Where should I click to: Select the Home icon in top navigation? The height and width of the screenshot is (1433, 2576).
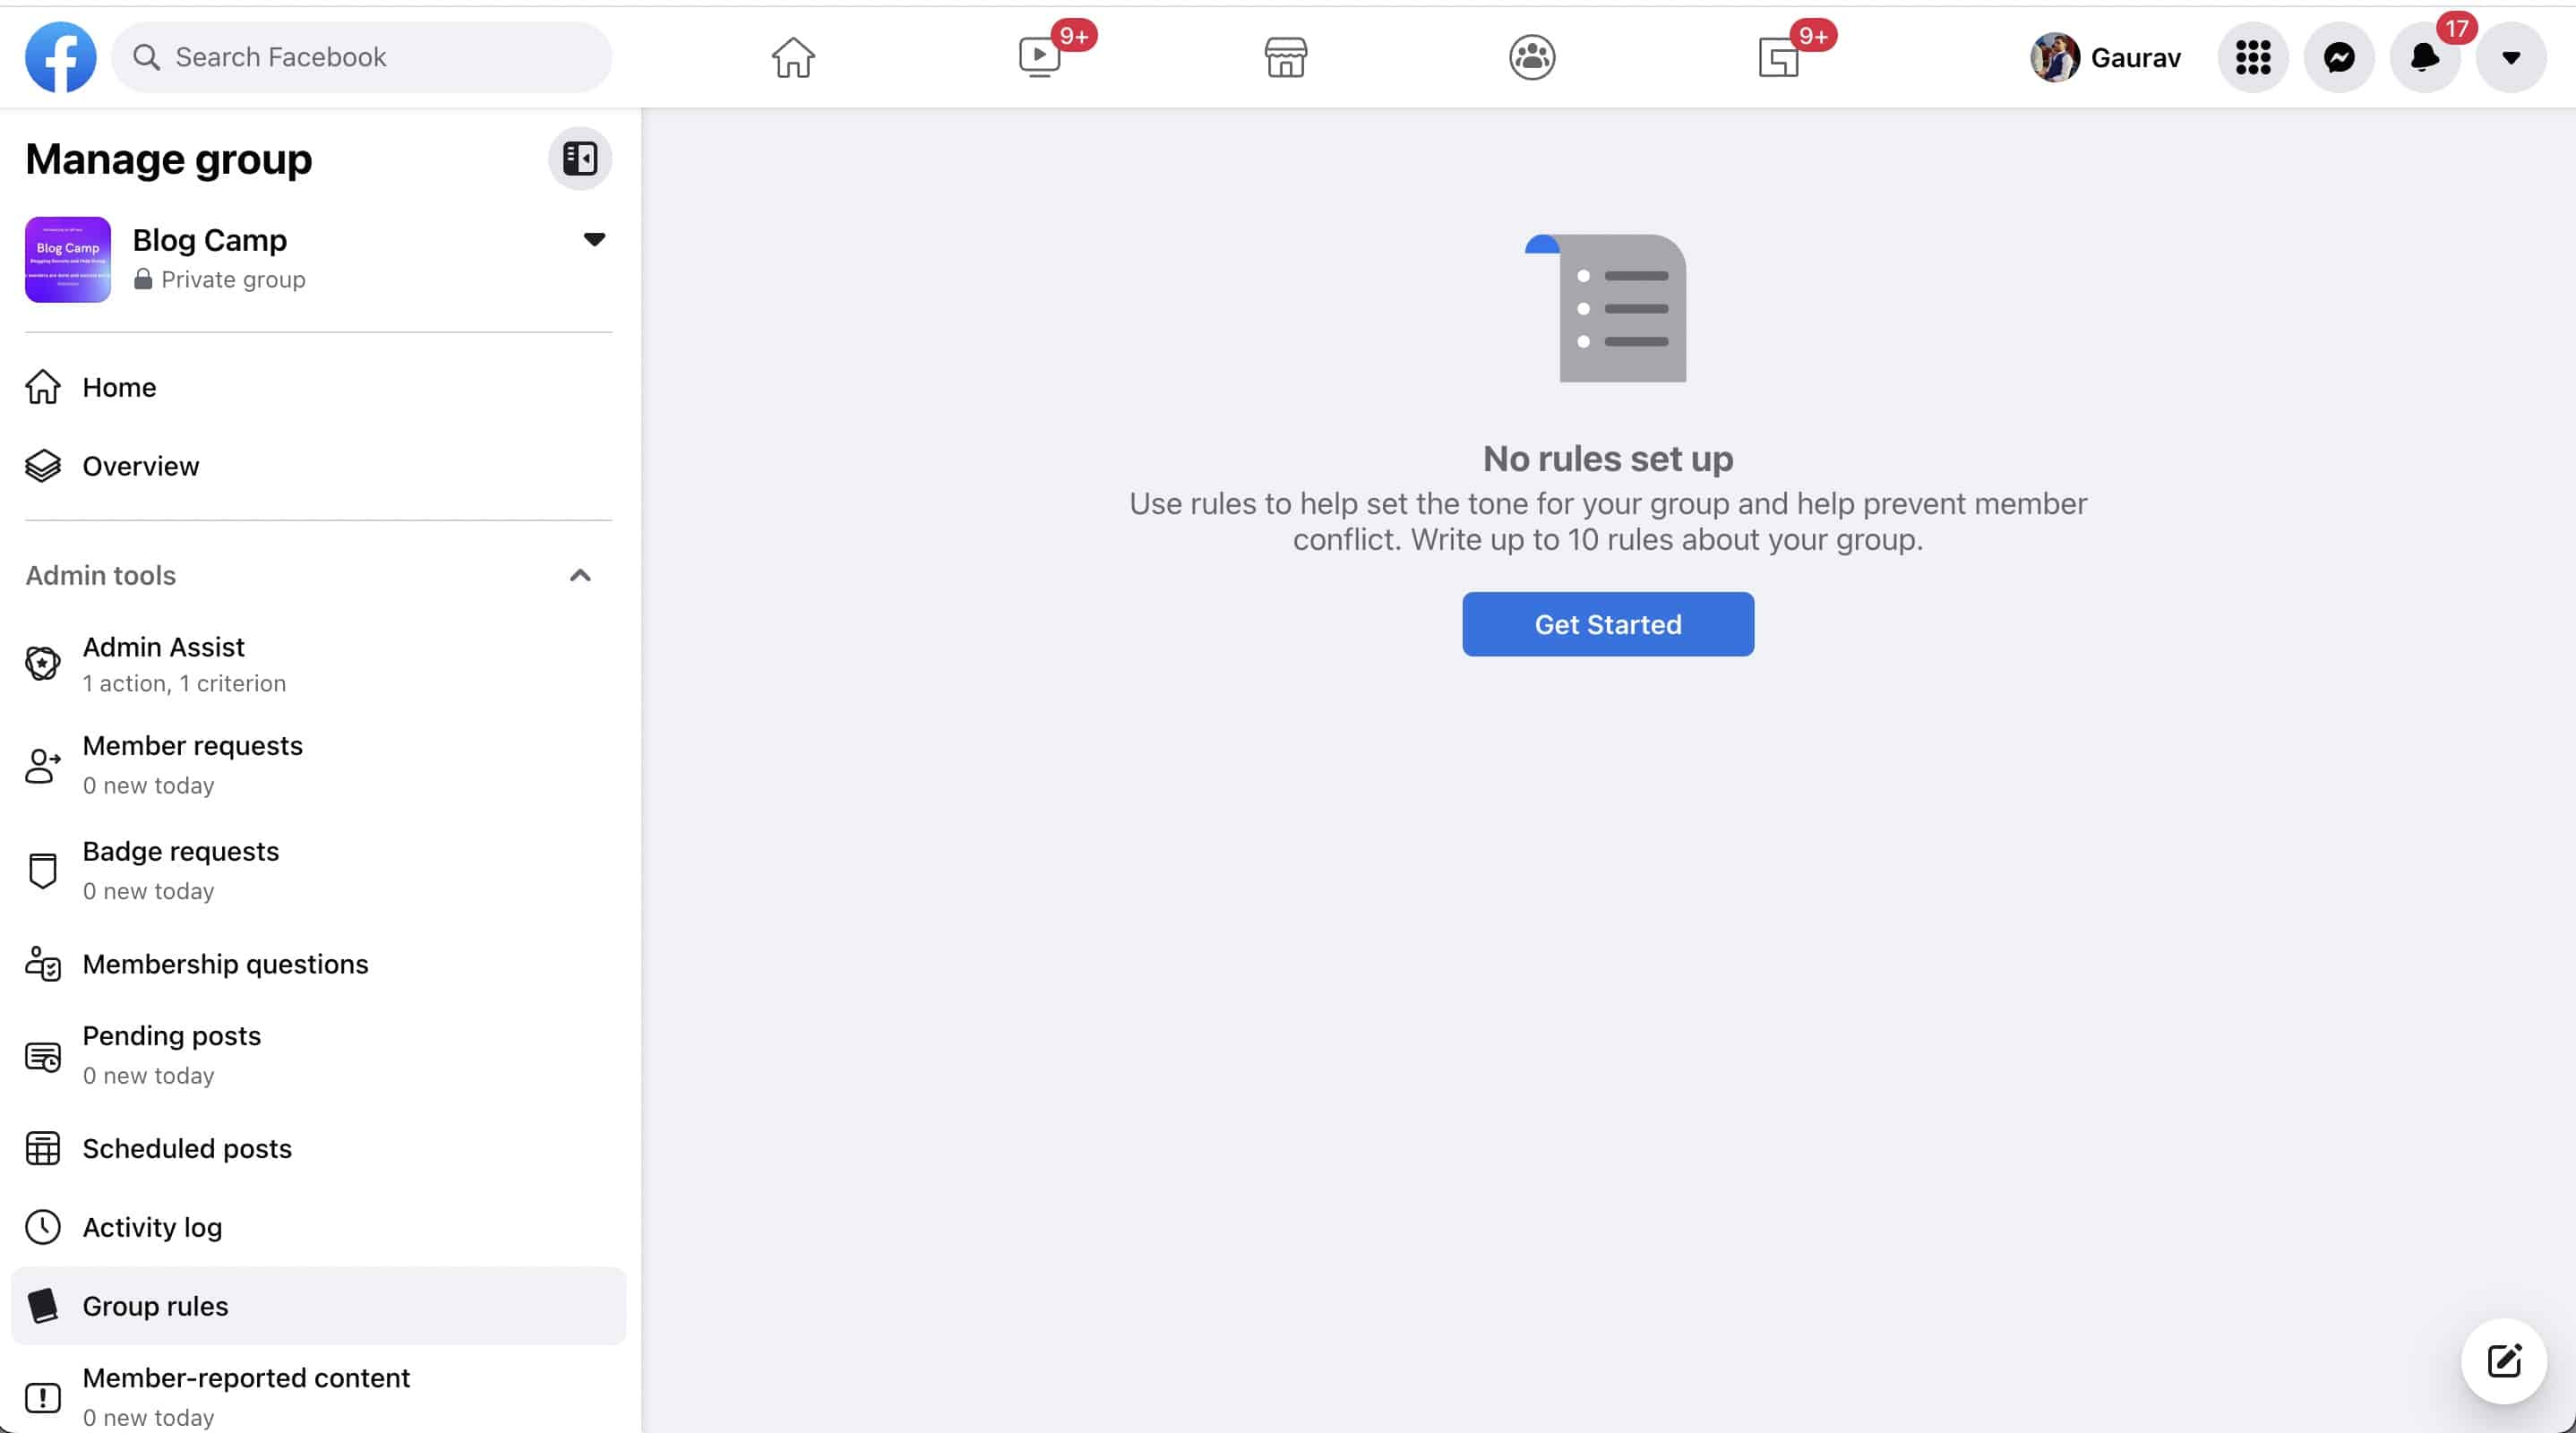pyautogui.click(x=792, y=57)
